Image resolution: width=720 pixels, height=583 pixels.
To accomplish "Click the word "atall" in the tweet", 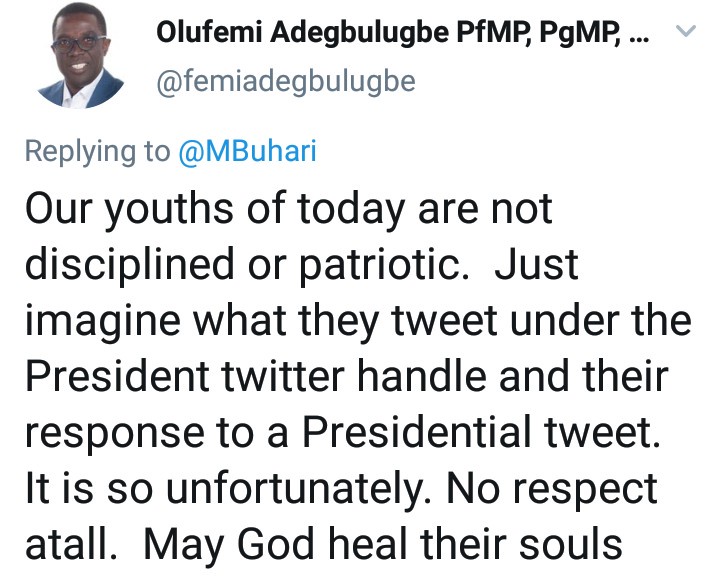I will click(68, 546).
